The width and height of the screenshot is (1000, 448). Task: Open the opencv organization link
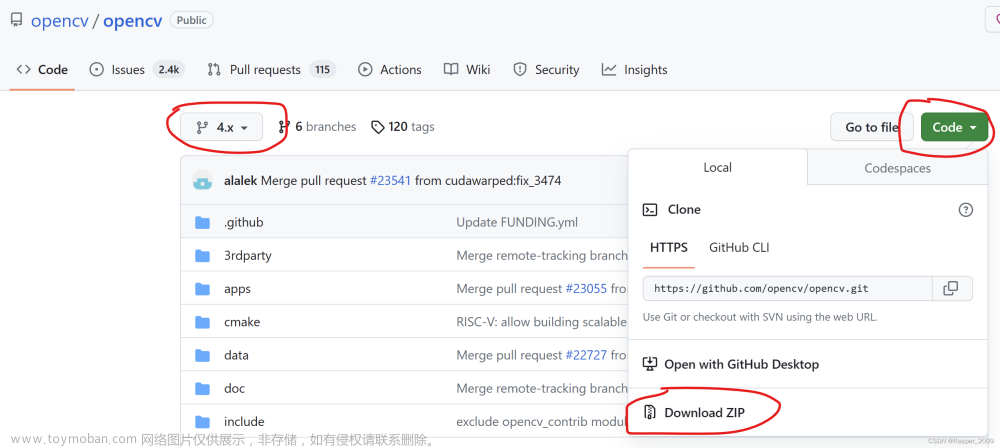tap(60, 20)
